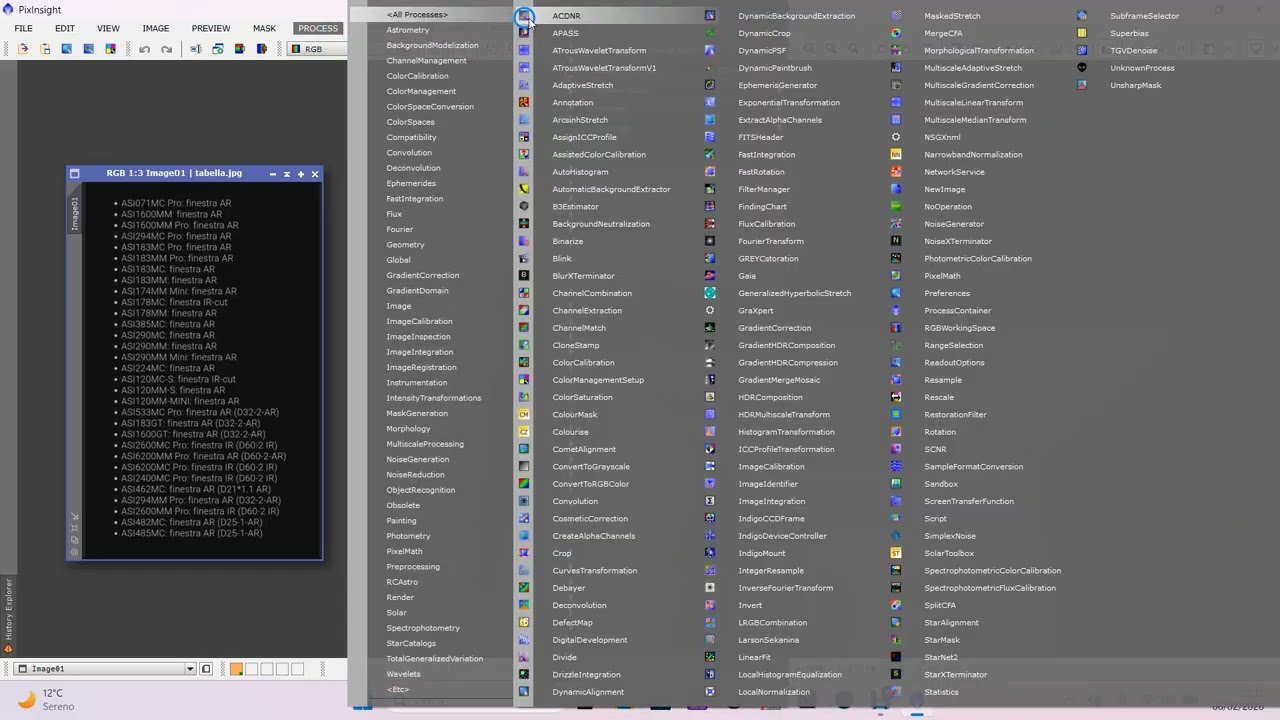This screenshot has height=720, width=1280.
Task: Launch the DynamicBackgroundExtraction process
Action: (x=796, y=16)
